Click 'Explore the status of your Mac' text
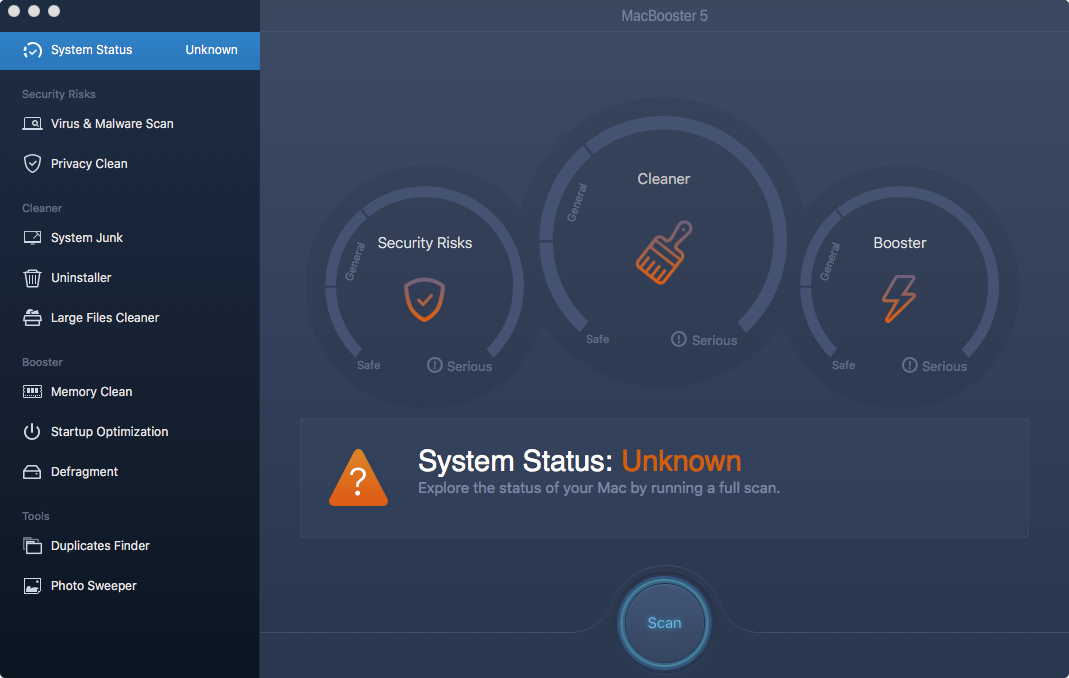This screenshot has height=678, width=1069. coord(599,488)
